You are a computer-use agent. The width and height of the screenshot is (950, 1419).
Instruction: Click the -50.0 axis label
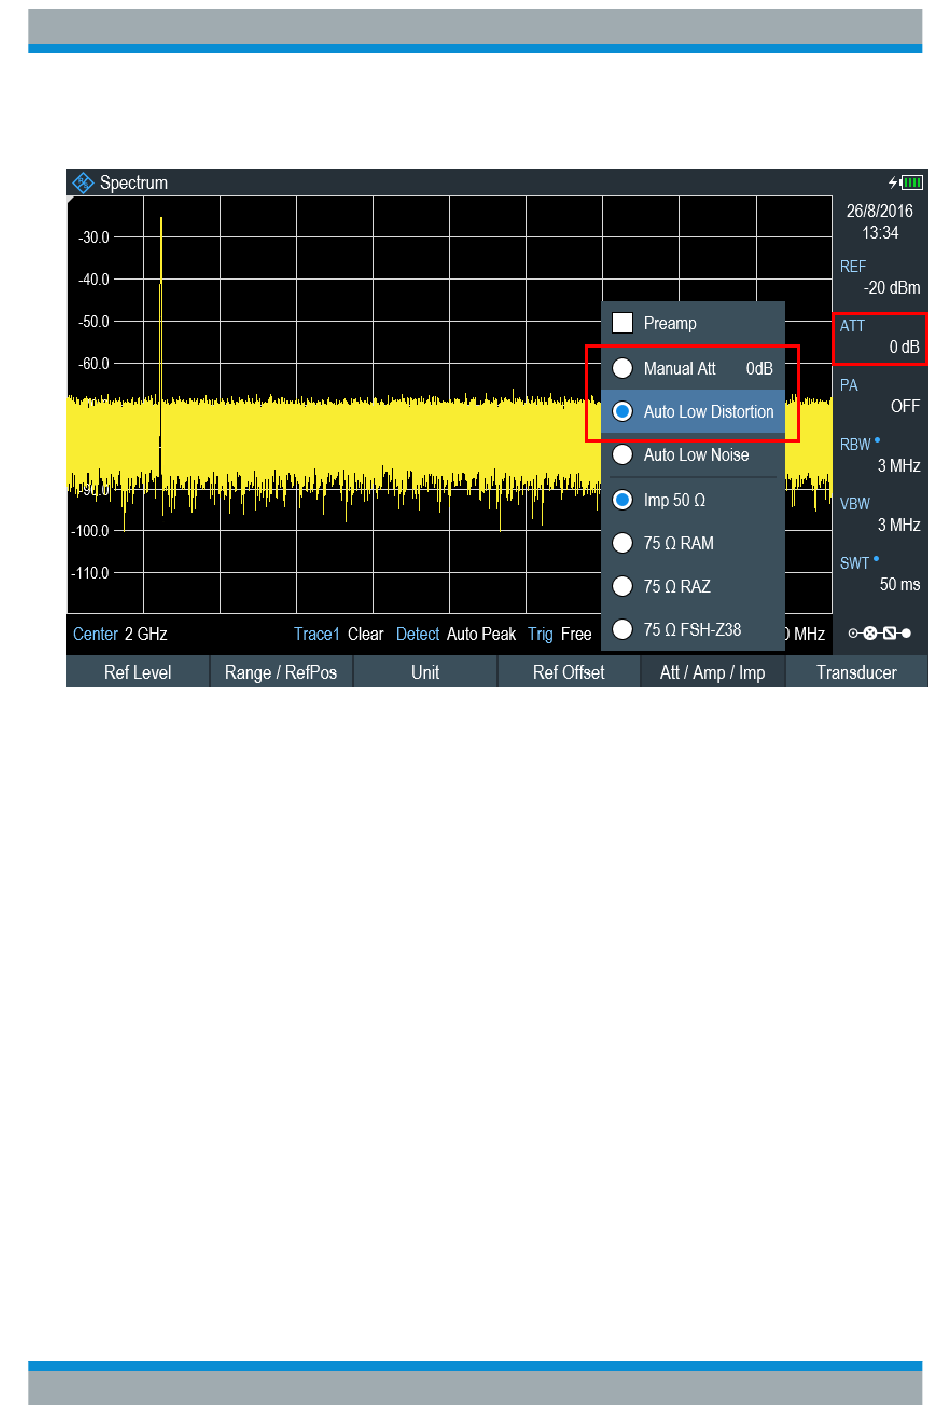click(x=93, y=322)
